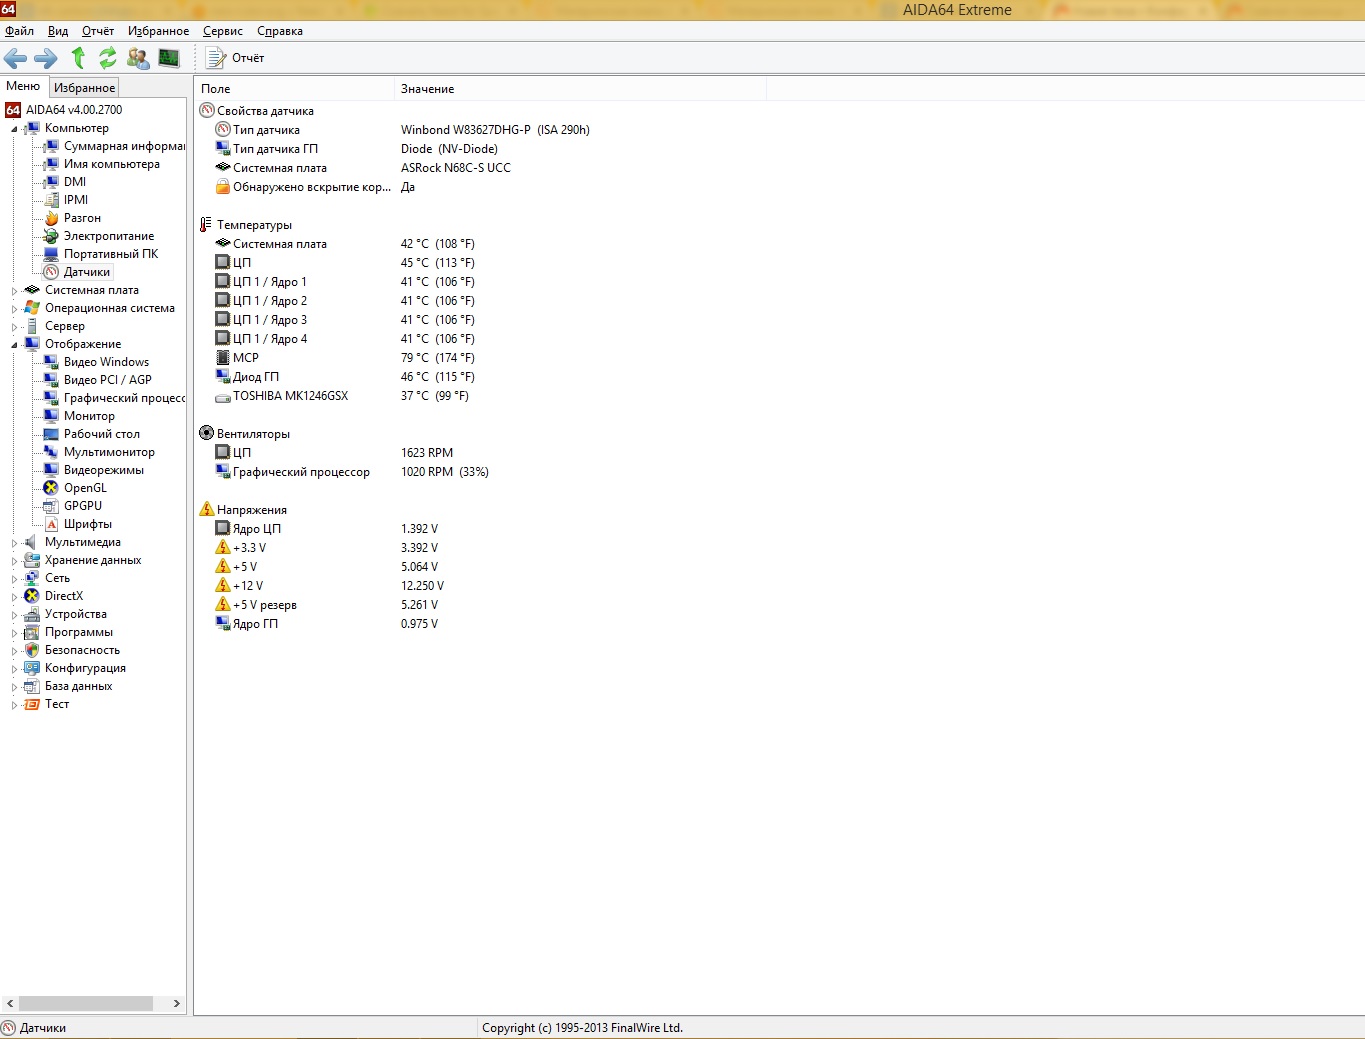Open the Вид menu
The height and width of the screenshot is (1039, 1365).
58,31
